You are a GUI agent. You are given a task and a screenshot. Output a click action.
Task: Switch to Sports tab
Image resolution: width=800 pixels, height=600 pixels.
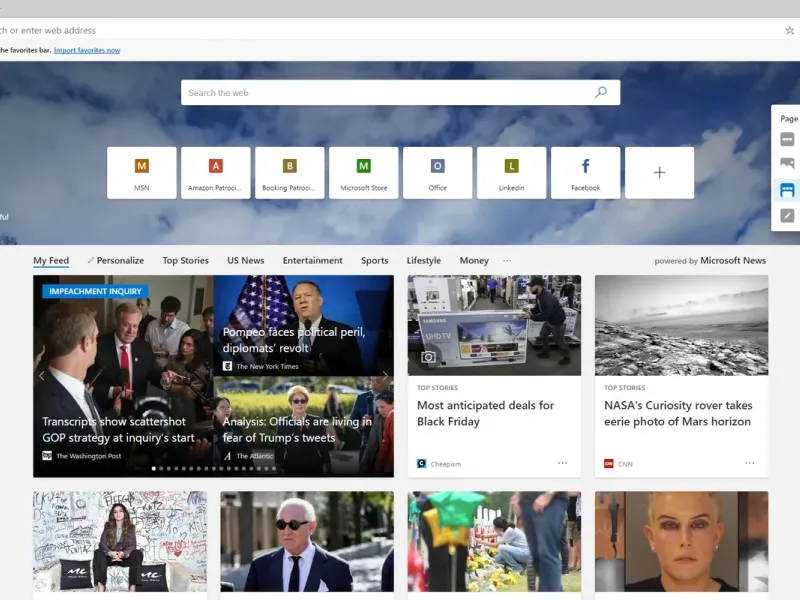point(374,260)
